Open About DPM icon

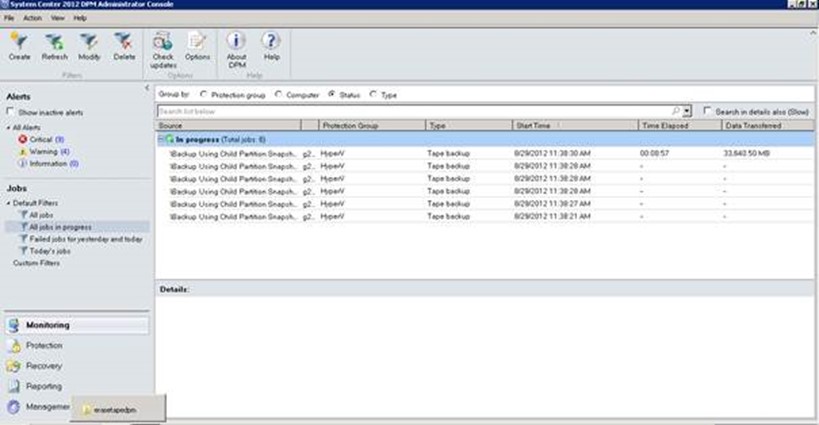(x=236, y=41)
